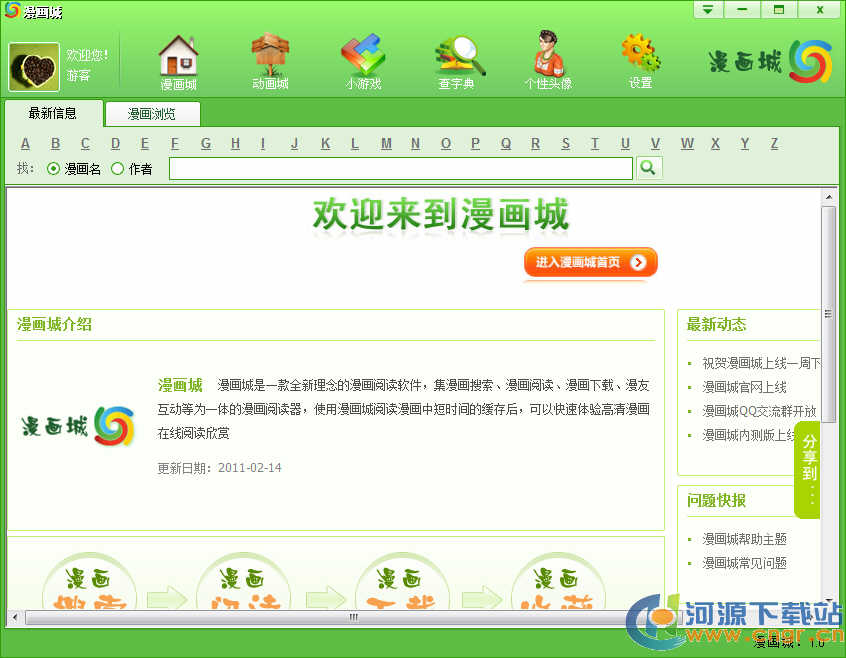Viewport: 846px width, 658px height.
Task: Open the 设置 gear icon
Action: [640, 61]
